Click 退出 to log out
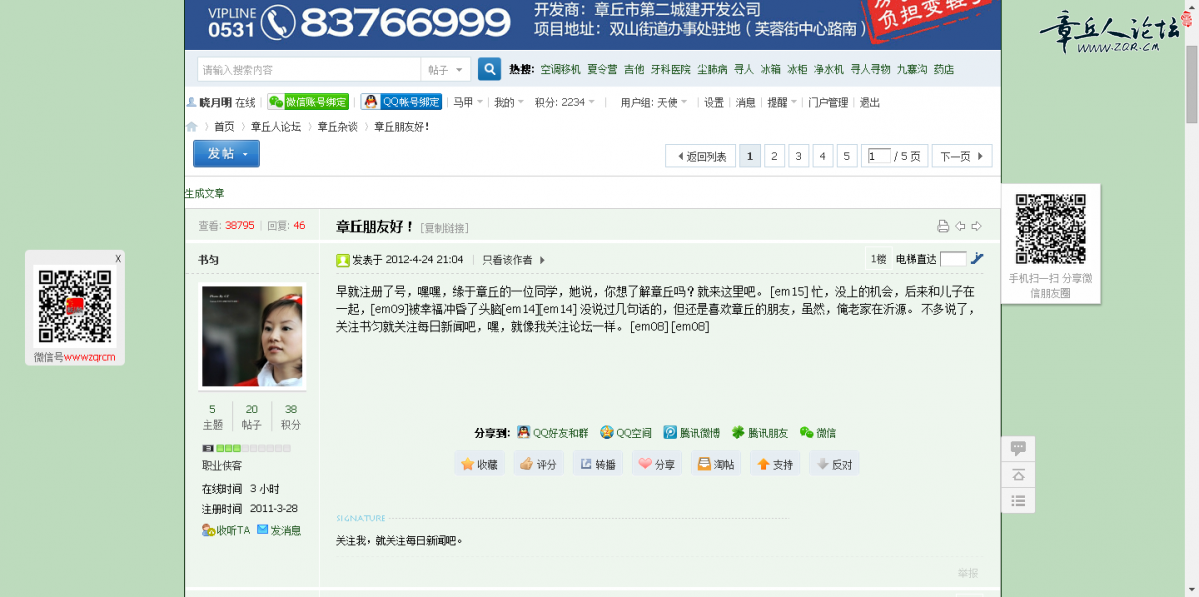Screen dimensions: 1199x597 coord(870,102)
